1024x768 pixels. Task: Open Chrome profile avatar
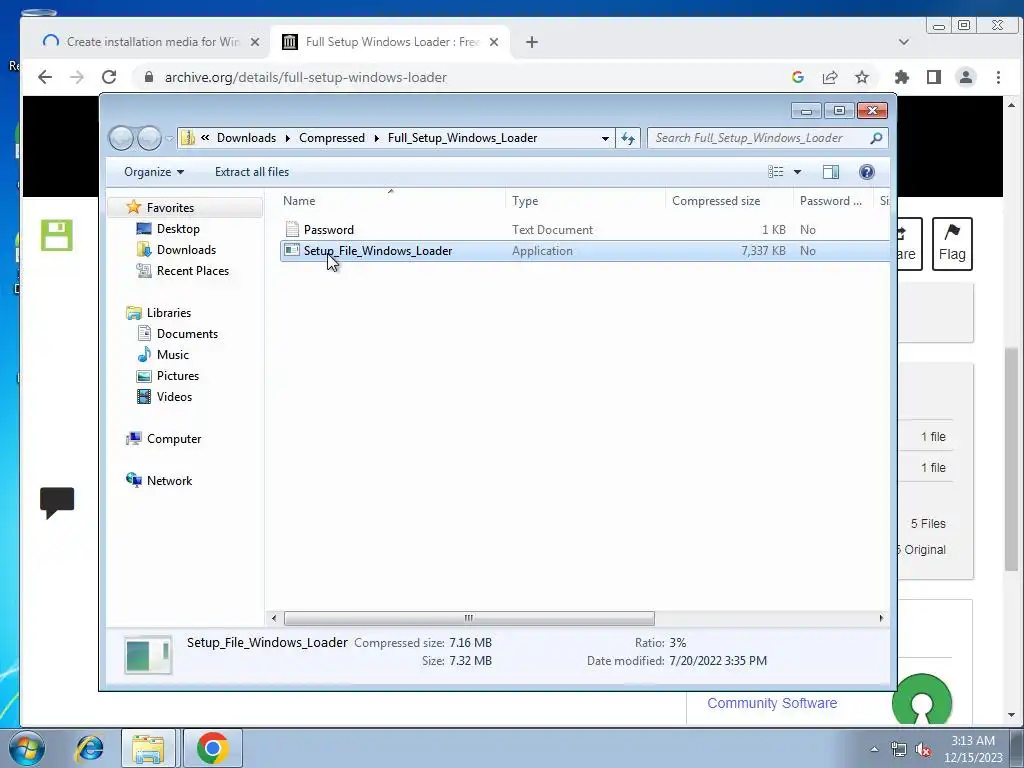coord(966,77)
